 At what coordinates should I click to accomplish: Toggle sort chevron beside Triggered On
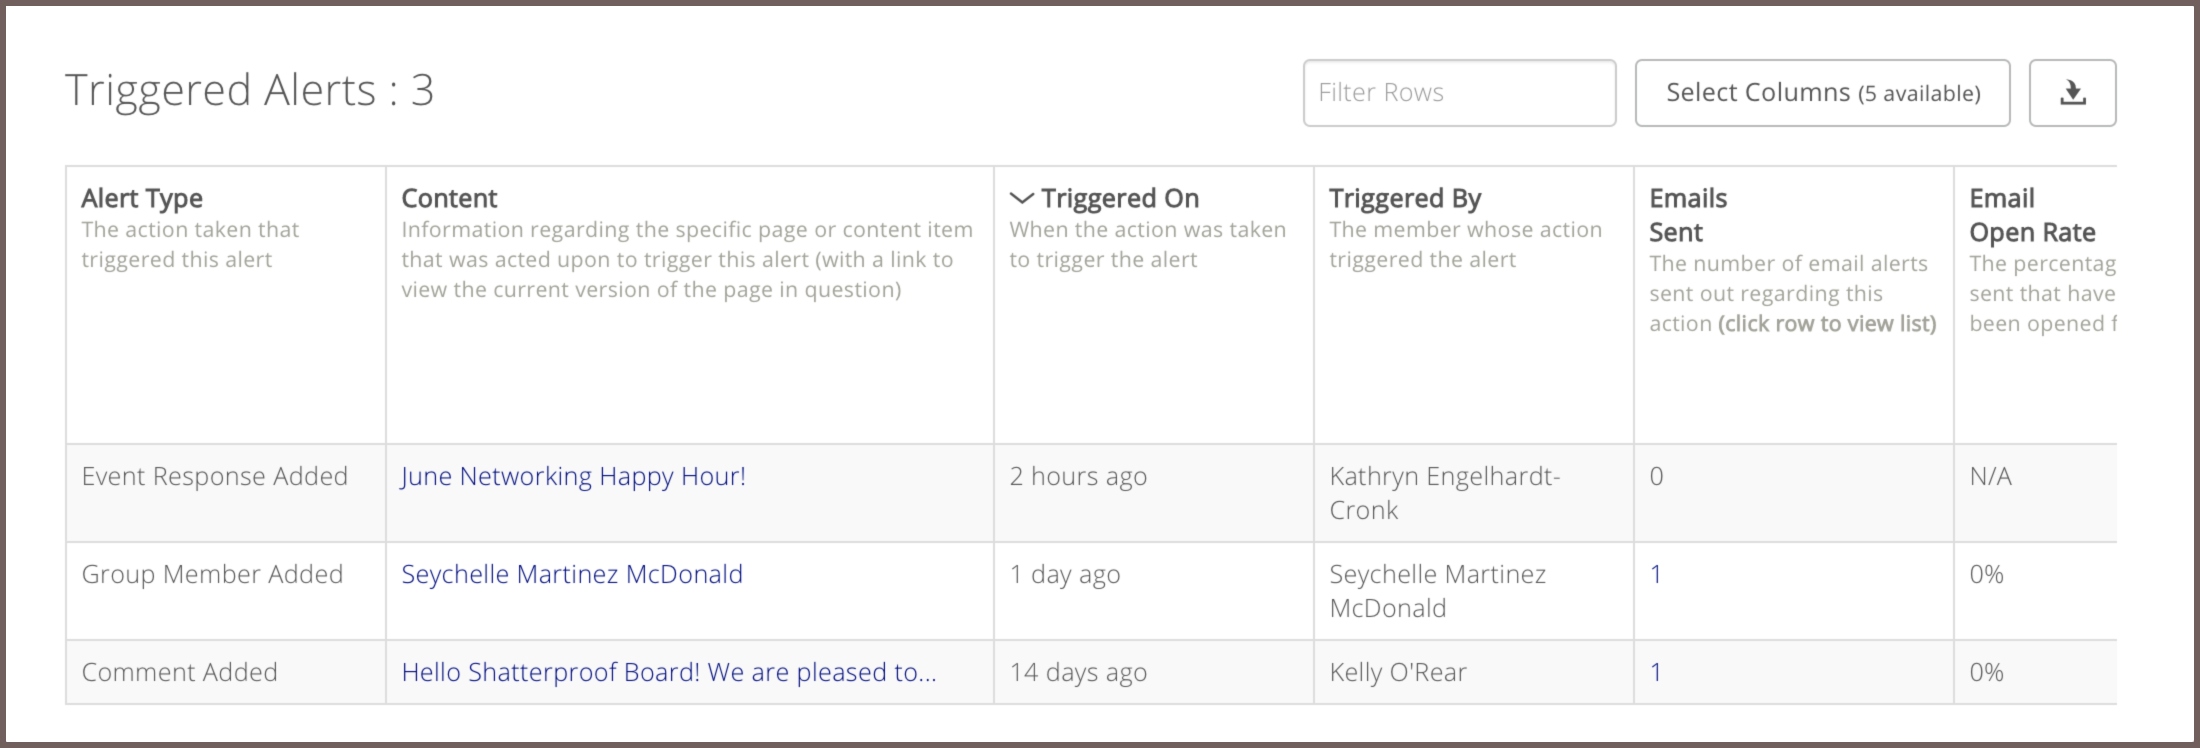click(1021, 198)
